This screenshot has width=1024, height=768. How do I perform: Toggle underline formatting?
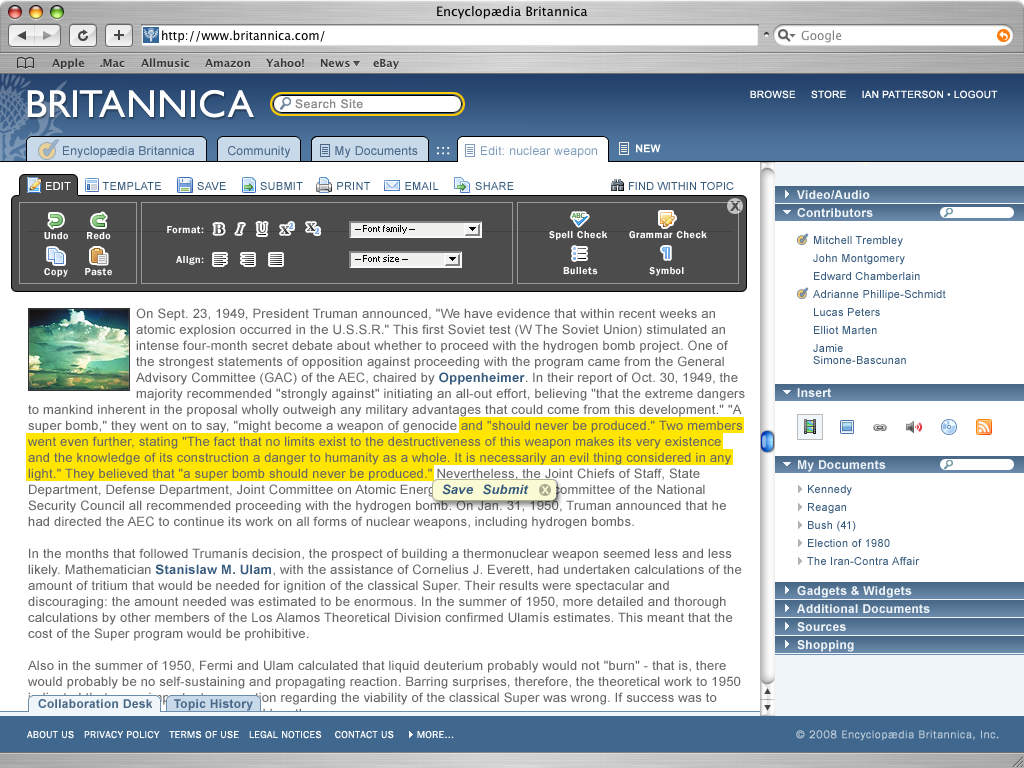pyautogui.click(x=262, y=229)
